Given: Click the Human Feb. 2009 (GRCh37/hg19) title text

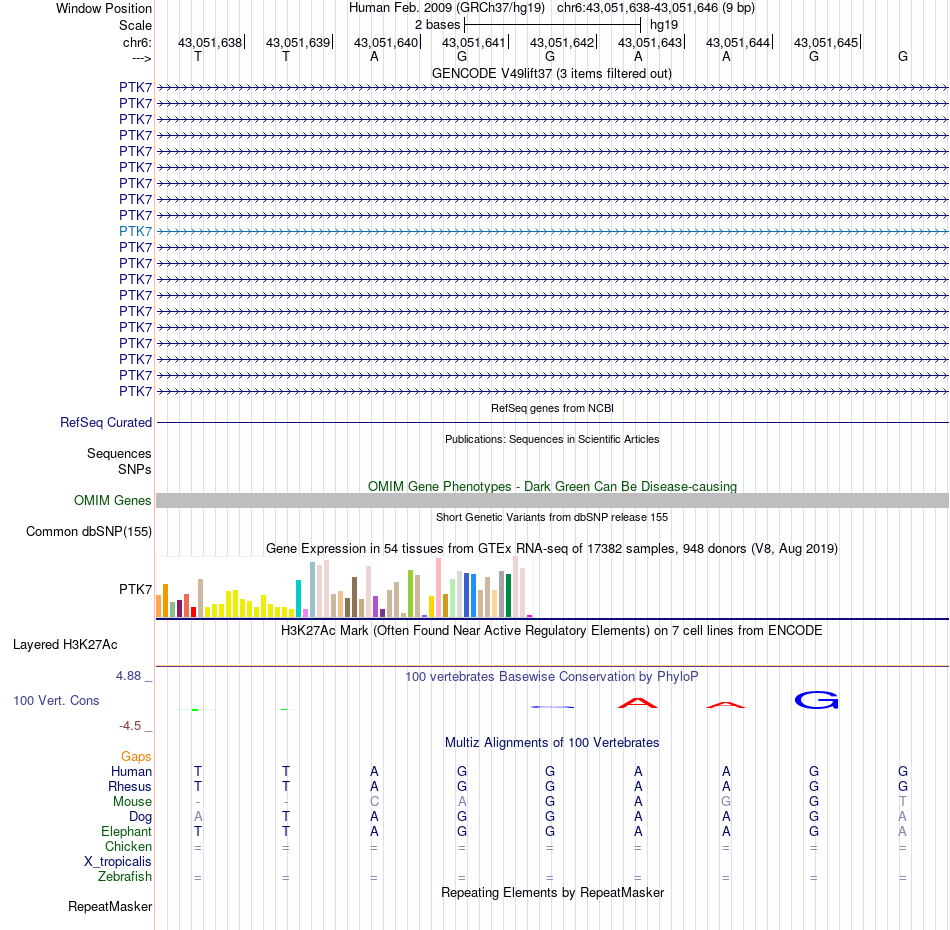Looking at the screenshot, I should [x=447, y=8].
